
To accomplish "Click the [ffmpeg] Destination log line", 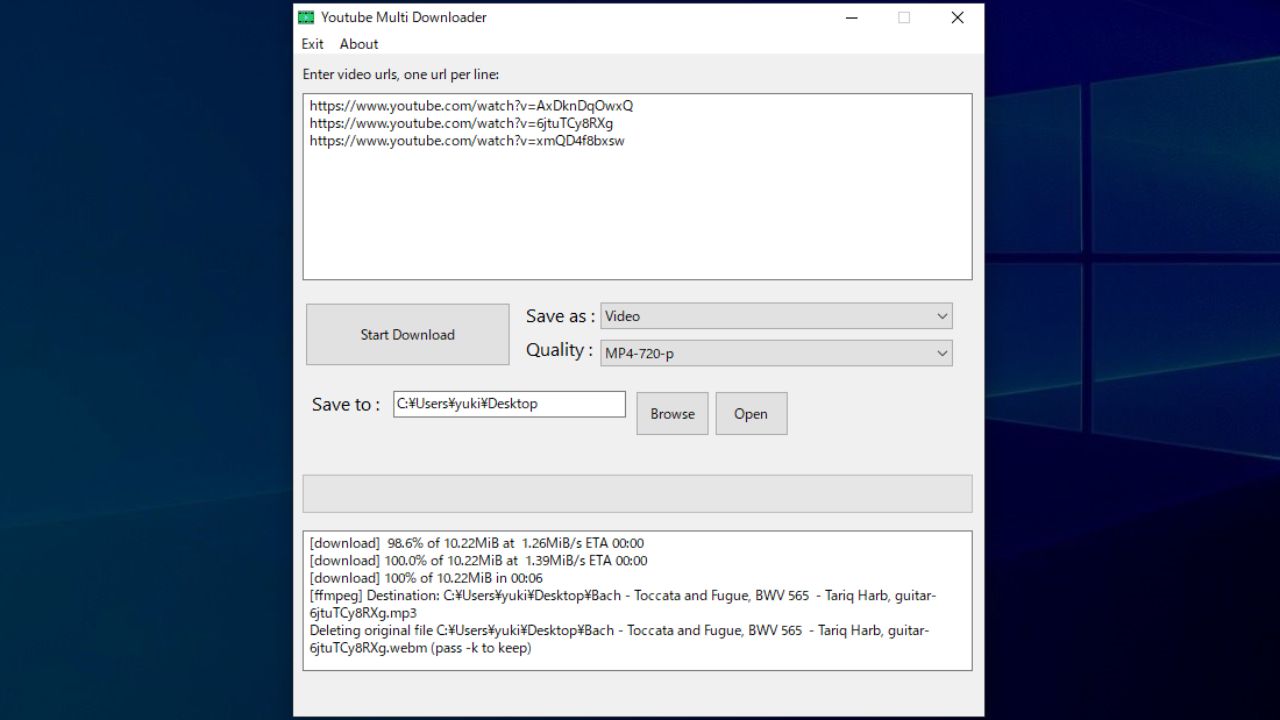I will click(623, 604).
